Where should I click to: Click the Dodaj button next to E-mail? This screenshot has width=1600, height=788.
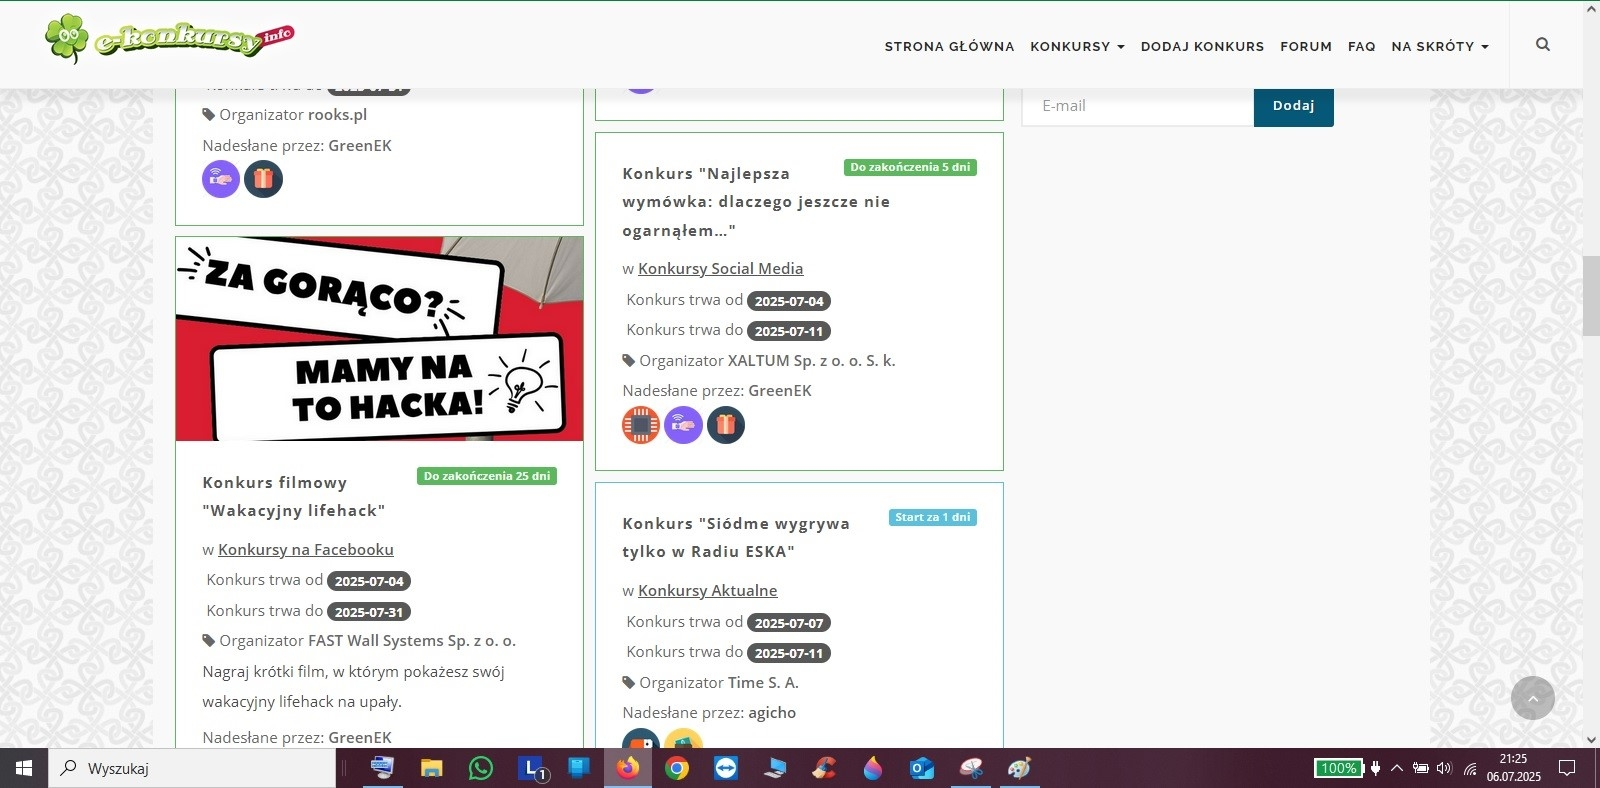click(1293, 106)
